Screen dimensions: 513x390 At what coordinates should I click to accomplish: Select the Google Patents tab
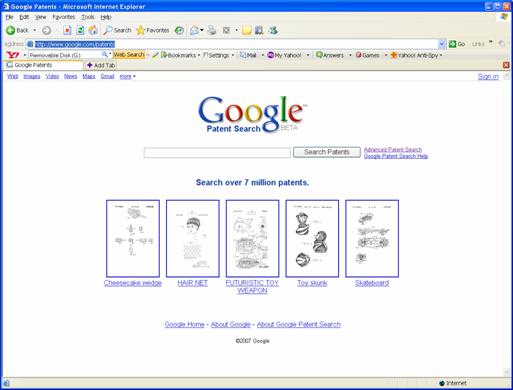[43, 65]
